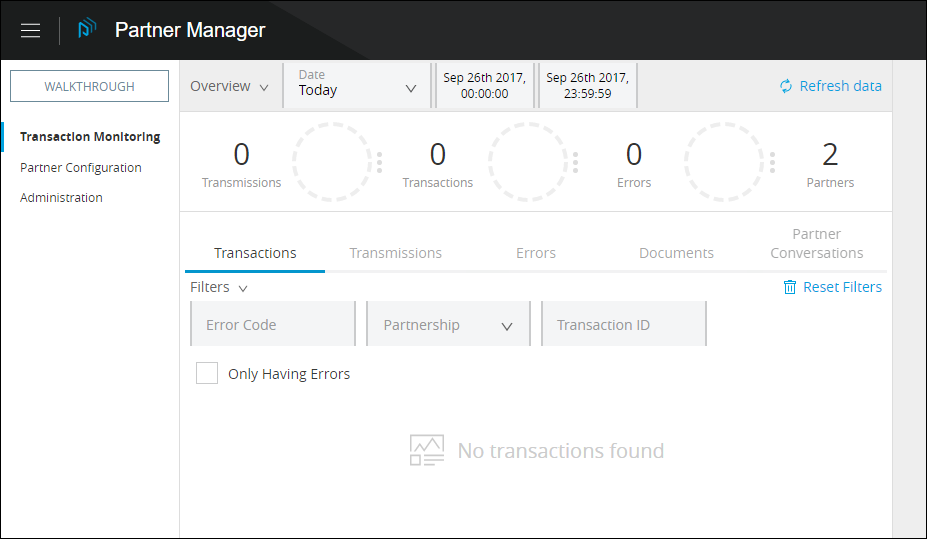Click the dots handle beside Transactions count
Viewport: 927px width, 539px height.
point(575,162)
